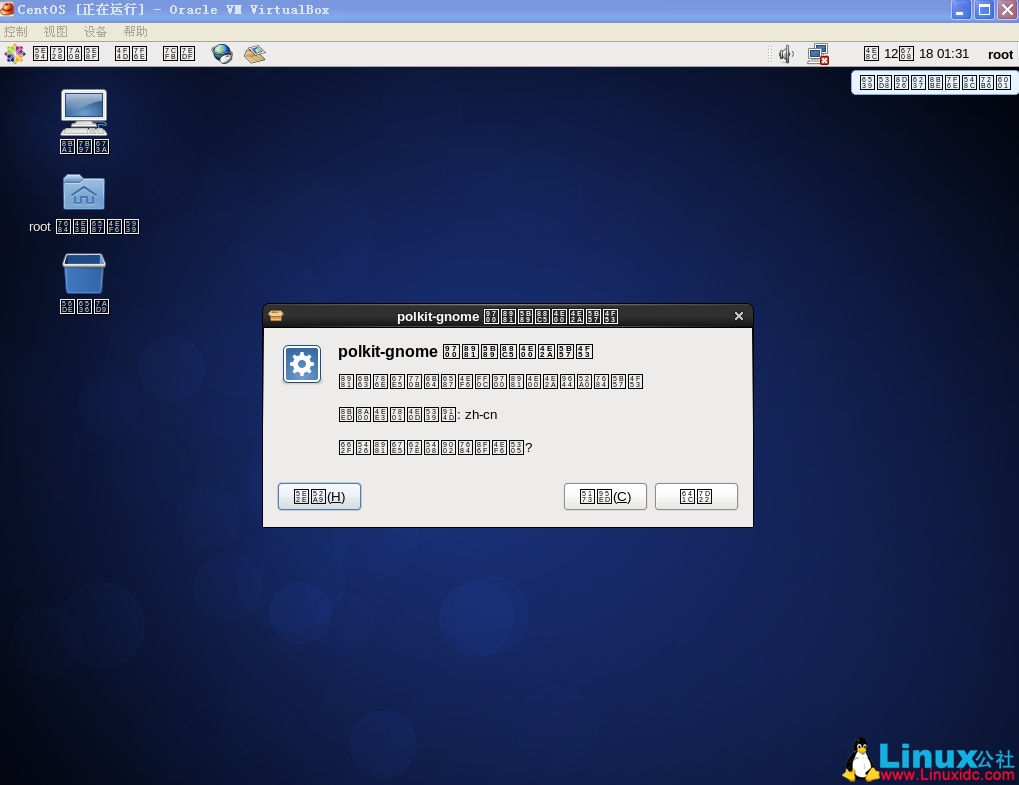Click the notepad launcher icon in panel
Viewport: 1019px width, 785px height.
click(x=255, y=54)
